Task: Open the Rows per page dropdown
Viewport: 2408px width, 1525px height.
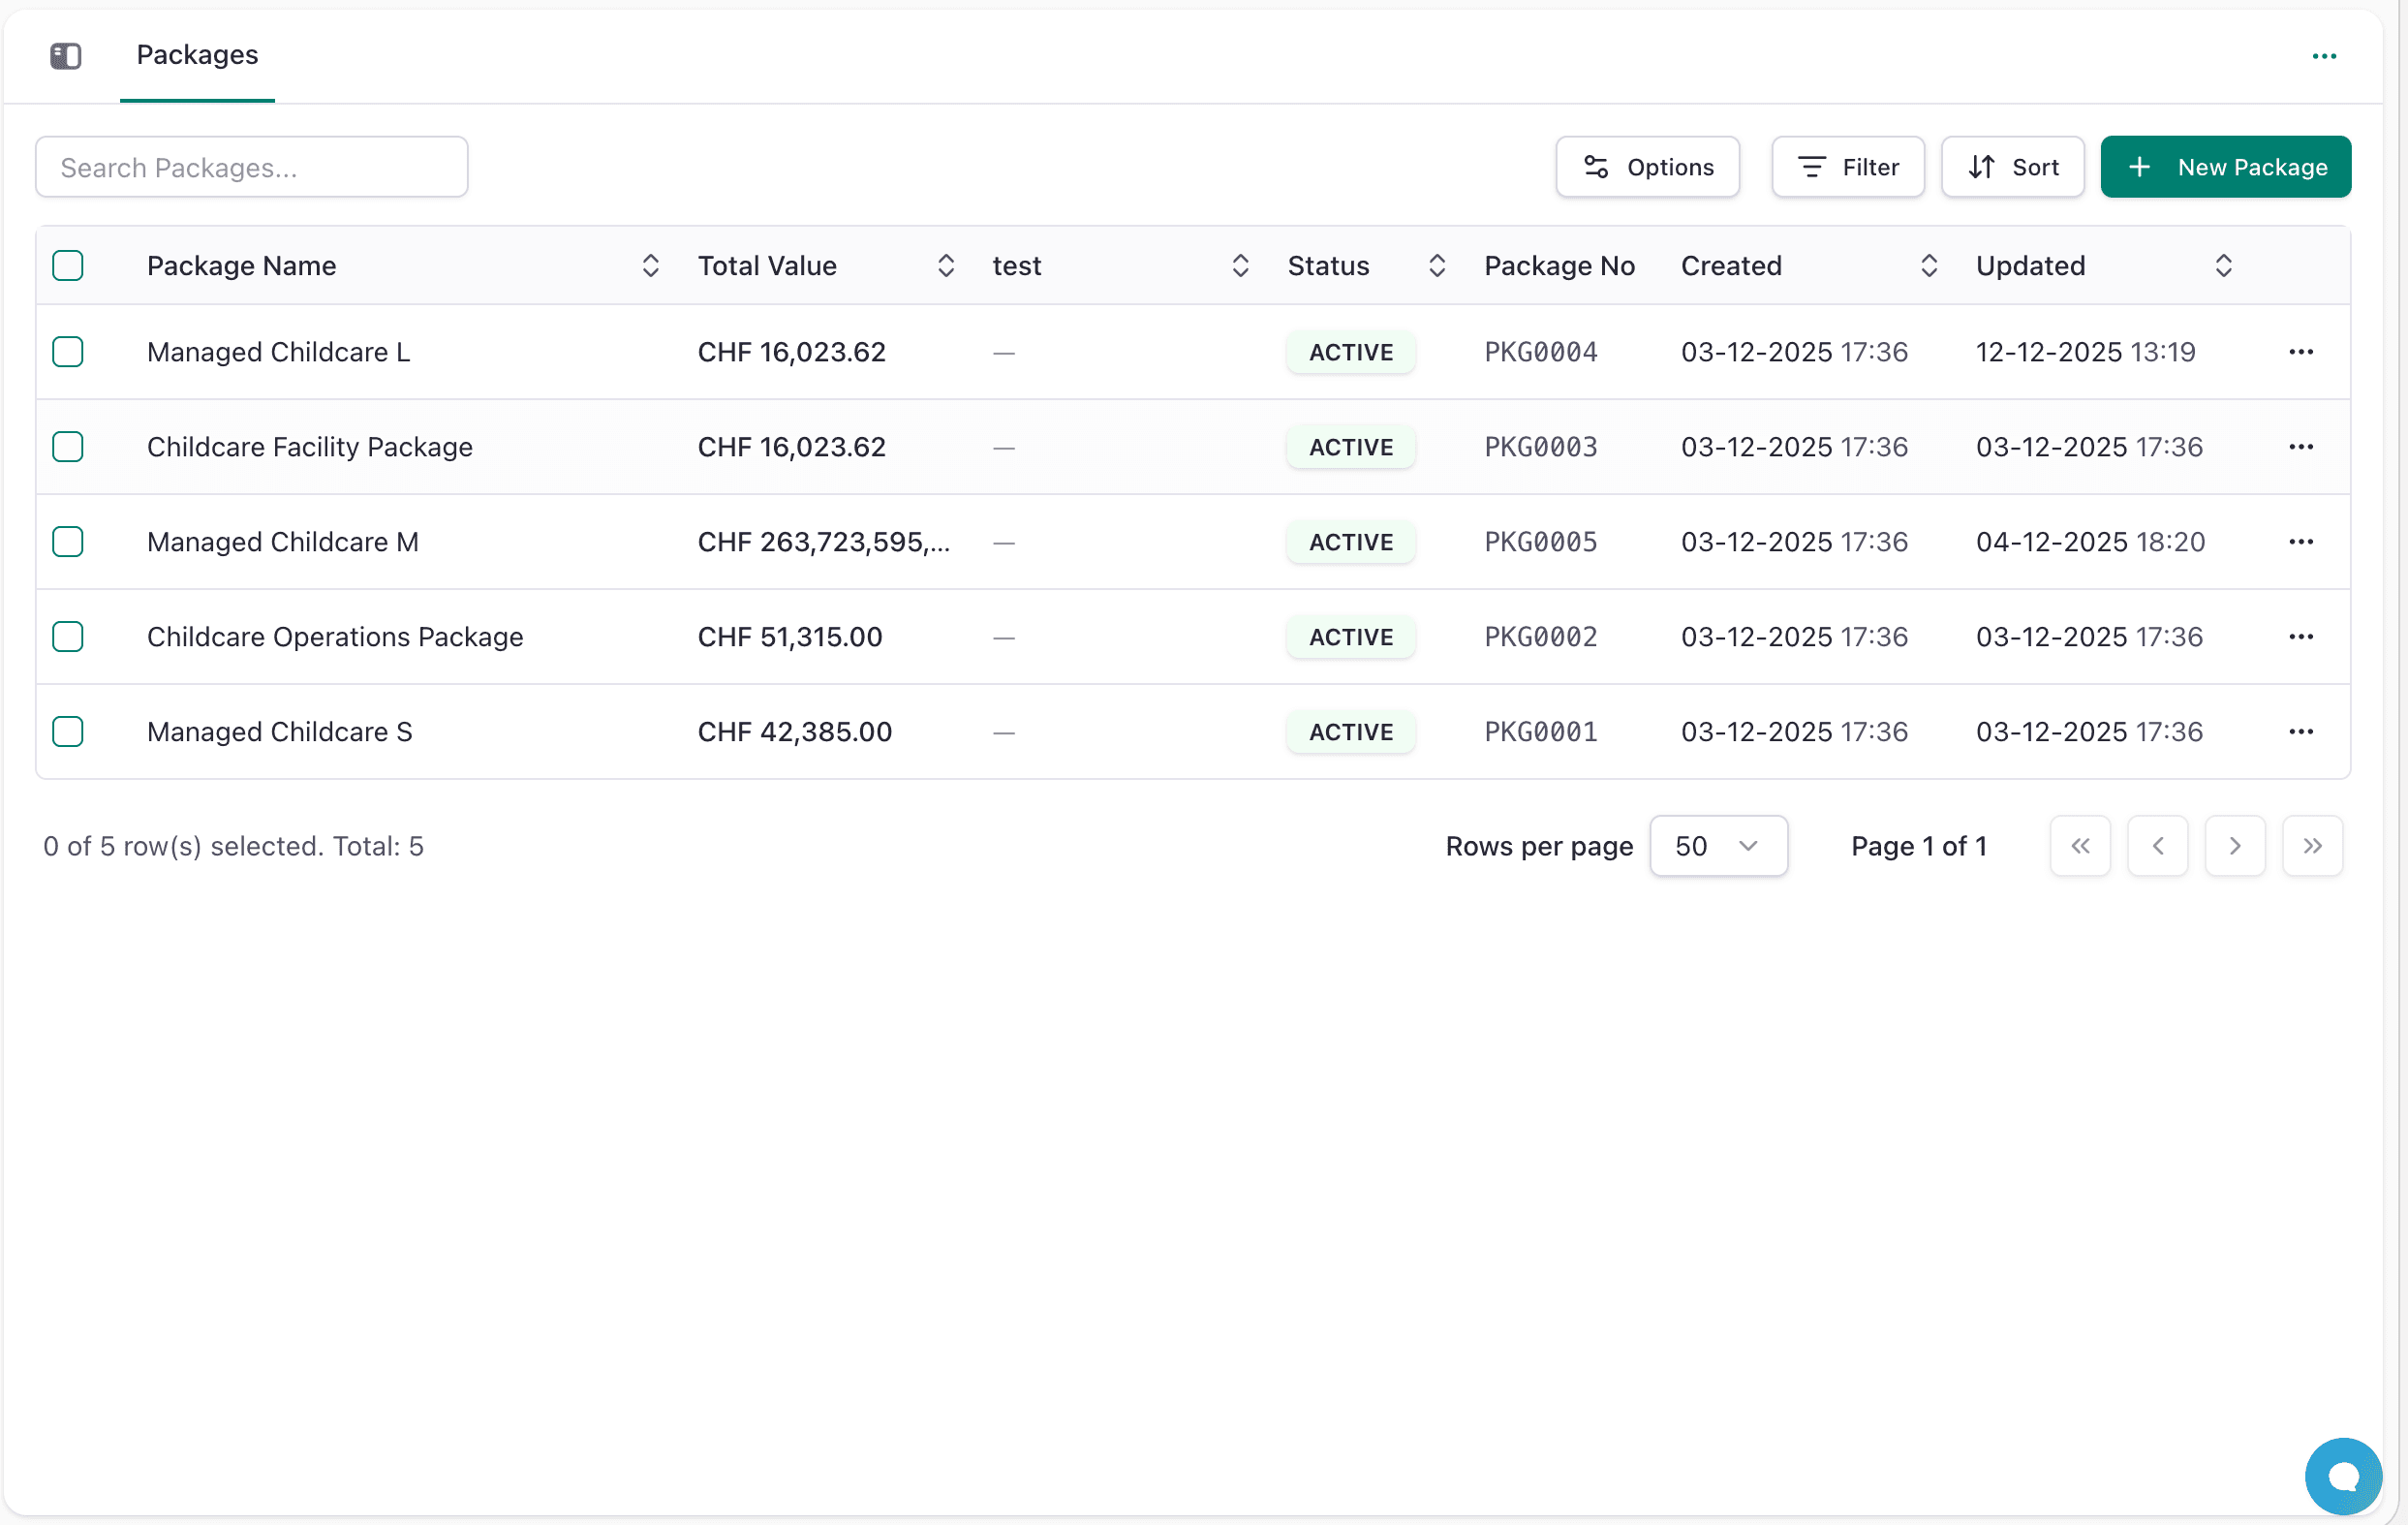Action: 1718,846
